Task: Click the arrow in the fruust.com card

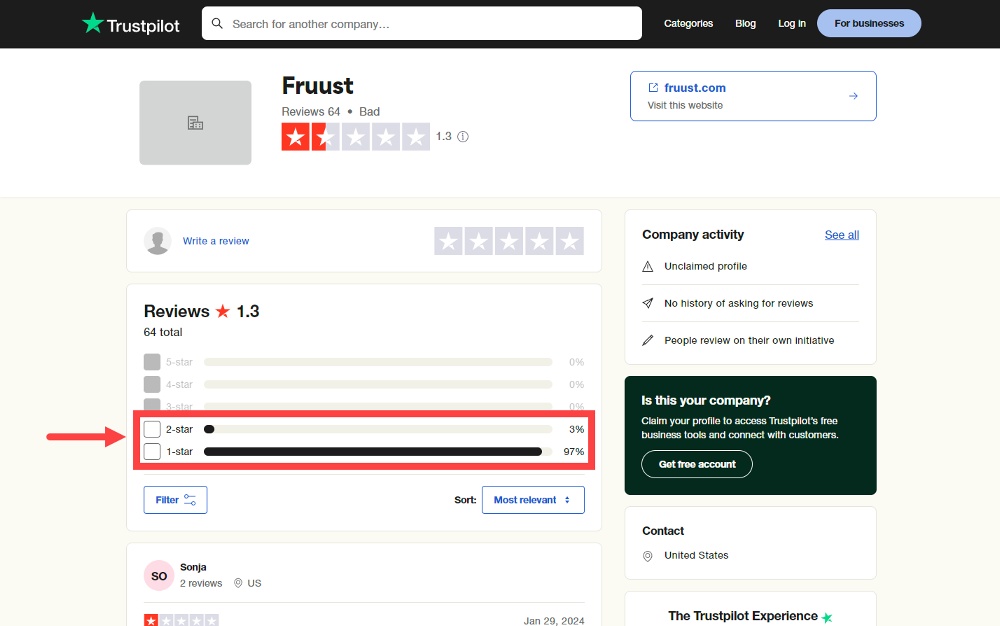Action: [853, 96]
